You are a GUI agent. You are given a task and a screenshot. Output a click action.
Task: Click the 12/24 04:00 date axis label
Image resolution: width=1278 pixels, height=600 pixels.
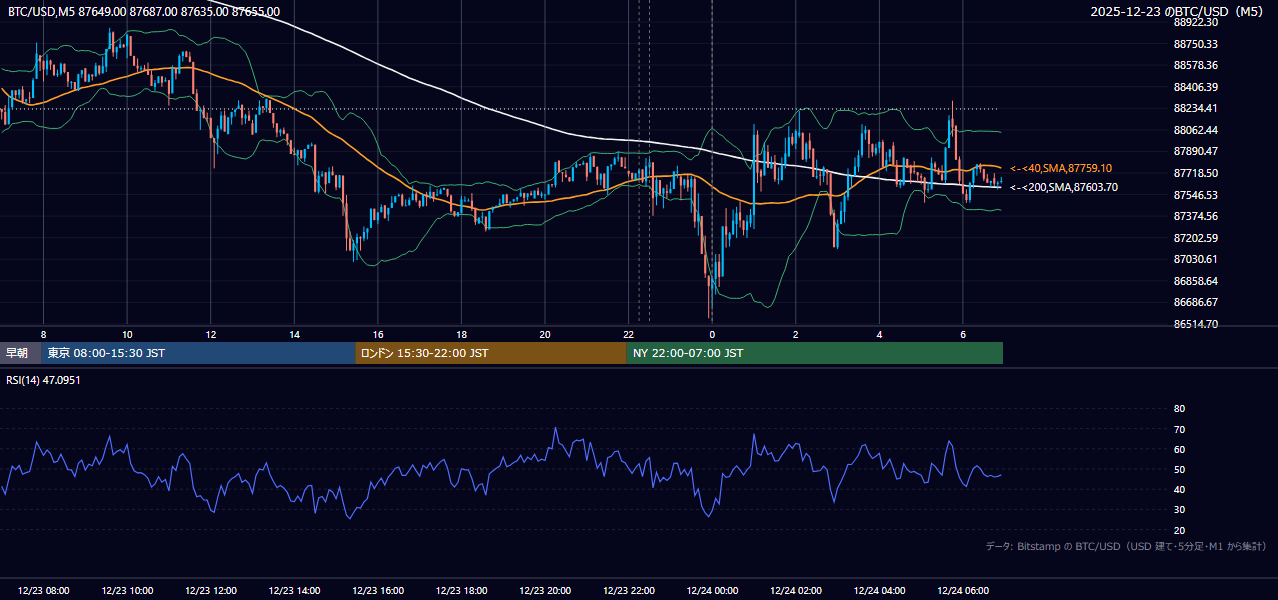(x=880, y=591)
